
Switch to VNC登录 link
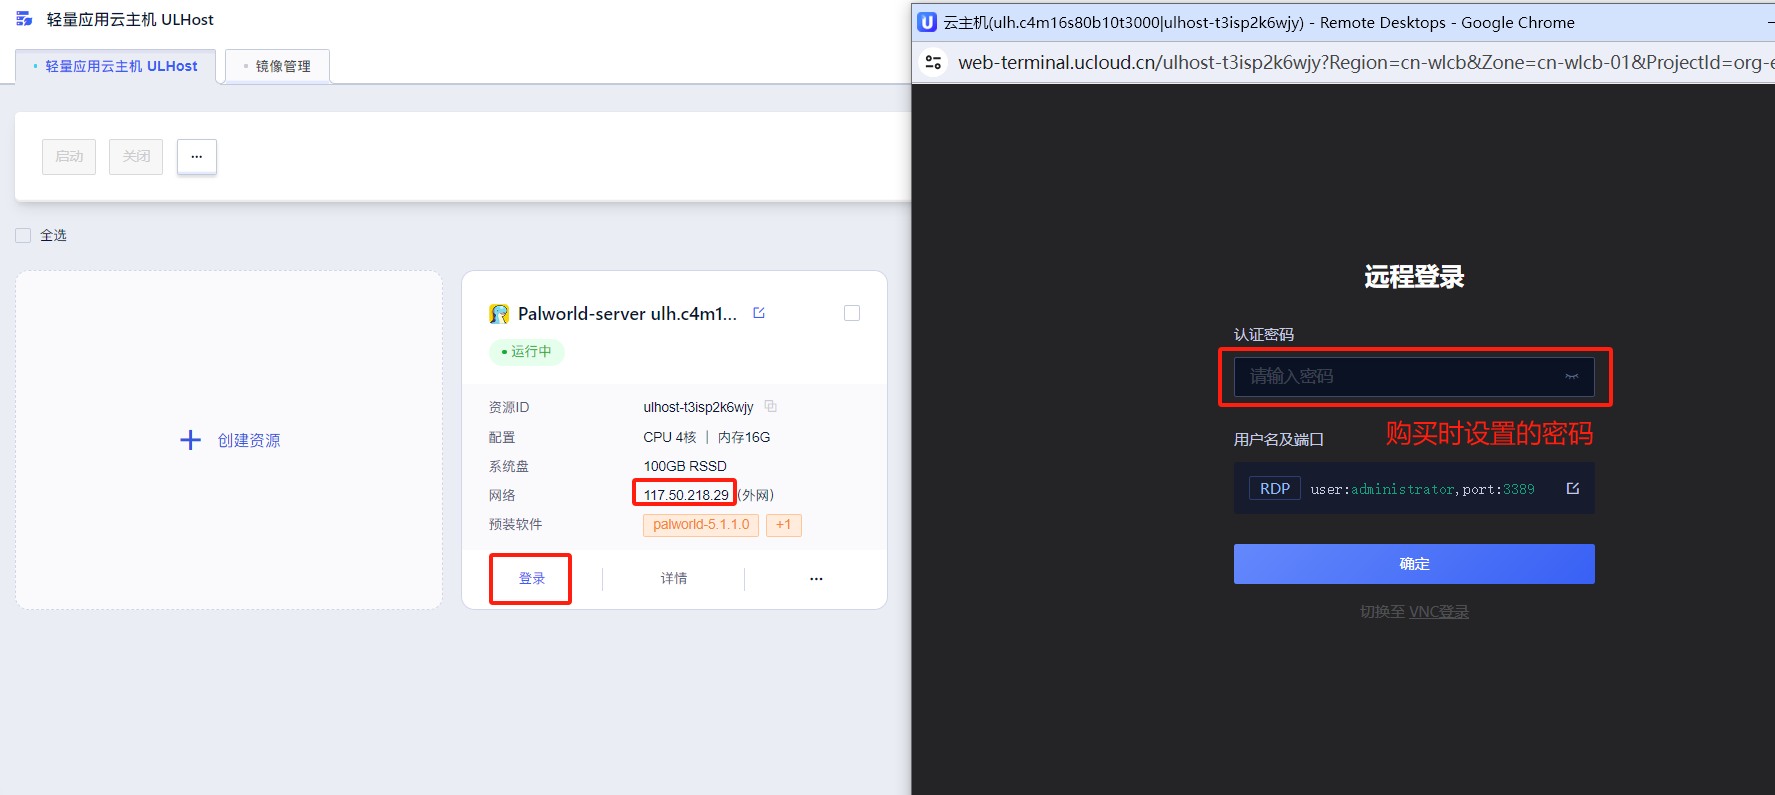pos(1439,611)
